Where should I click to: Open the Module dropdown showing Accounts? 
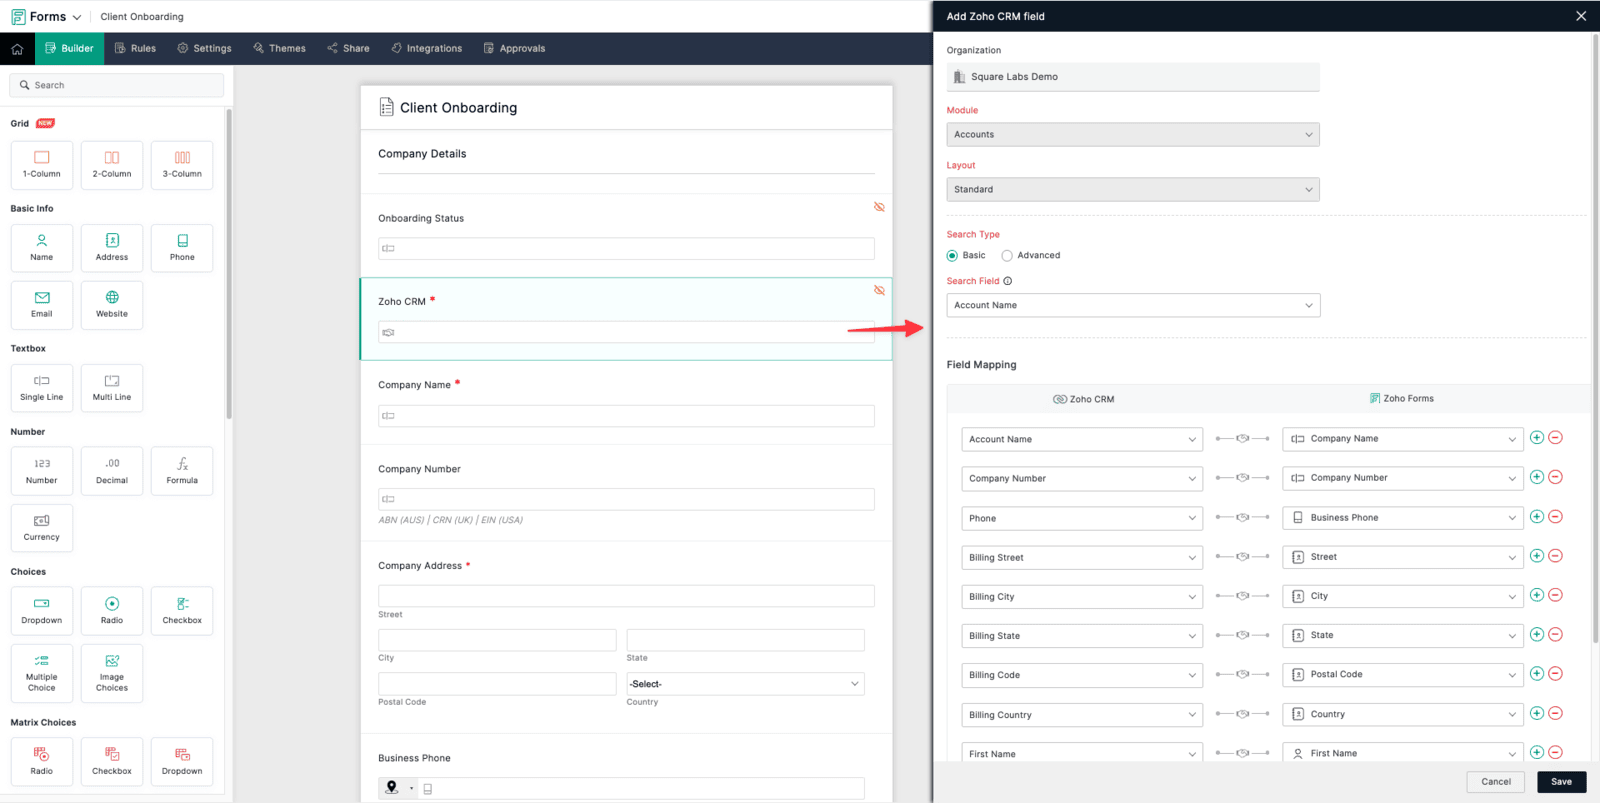coord(1132,135)
